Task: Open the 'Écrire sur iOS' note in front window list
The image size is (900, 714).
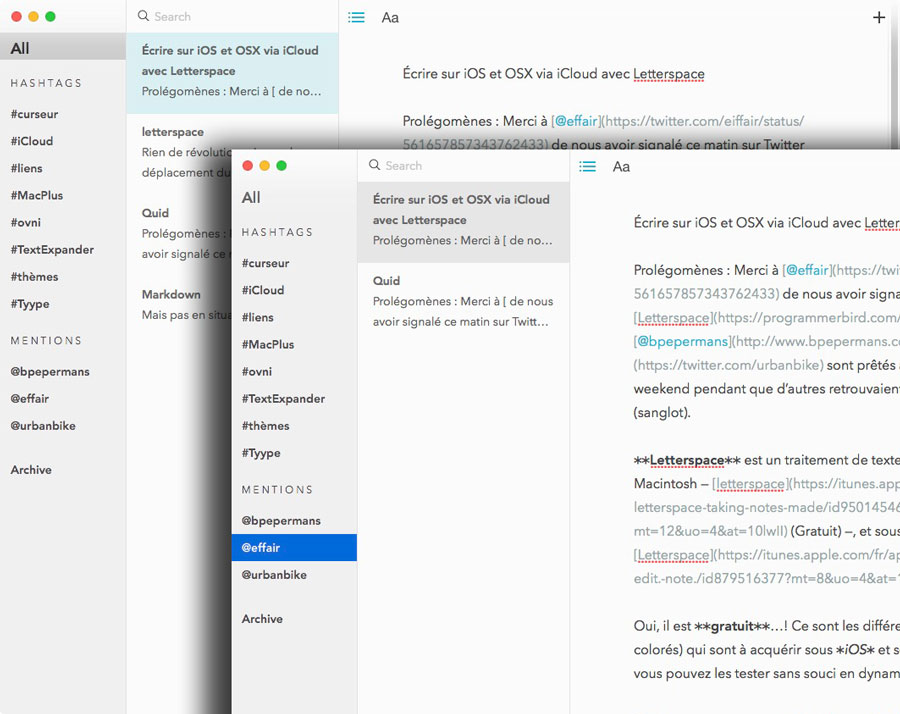Action: point(463,222)
